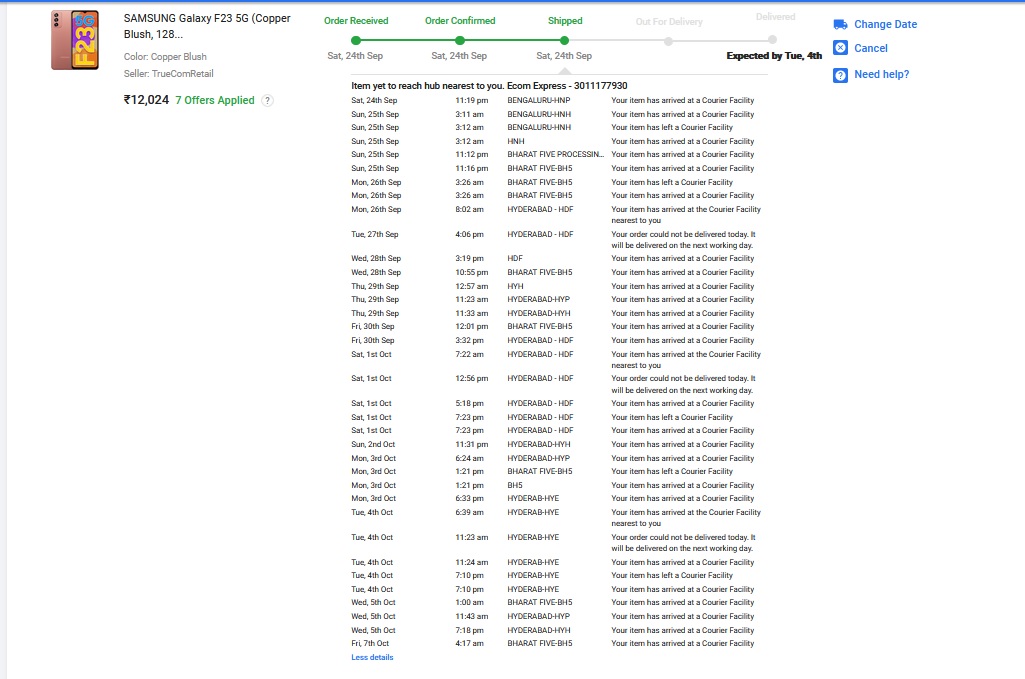The height and width of the screenshot is (679, 1025).
Task: Select the Mon, 26th Sep 8:02 am time
Action: (469, 210)
